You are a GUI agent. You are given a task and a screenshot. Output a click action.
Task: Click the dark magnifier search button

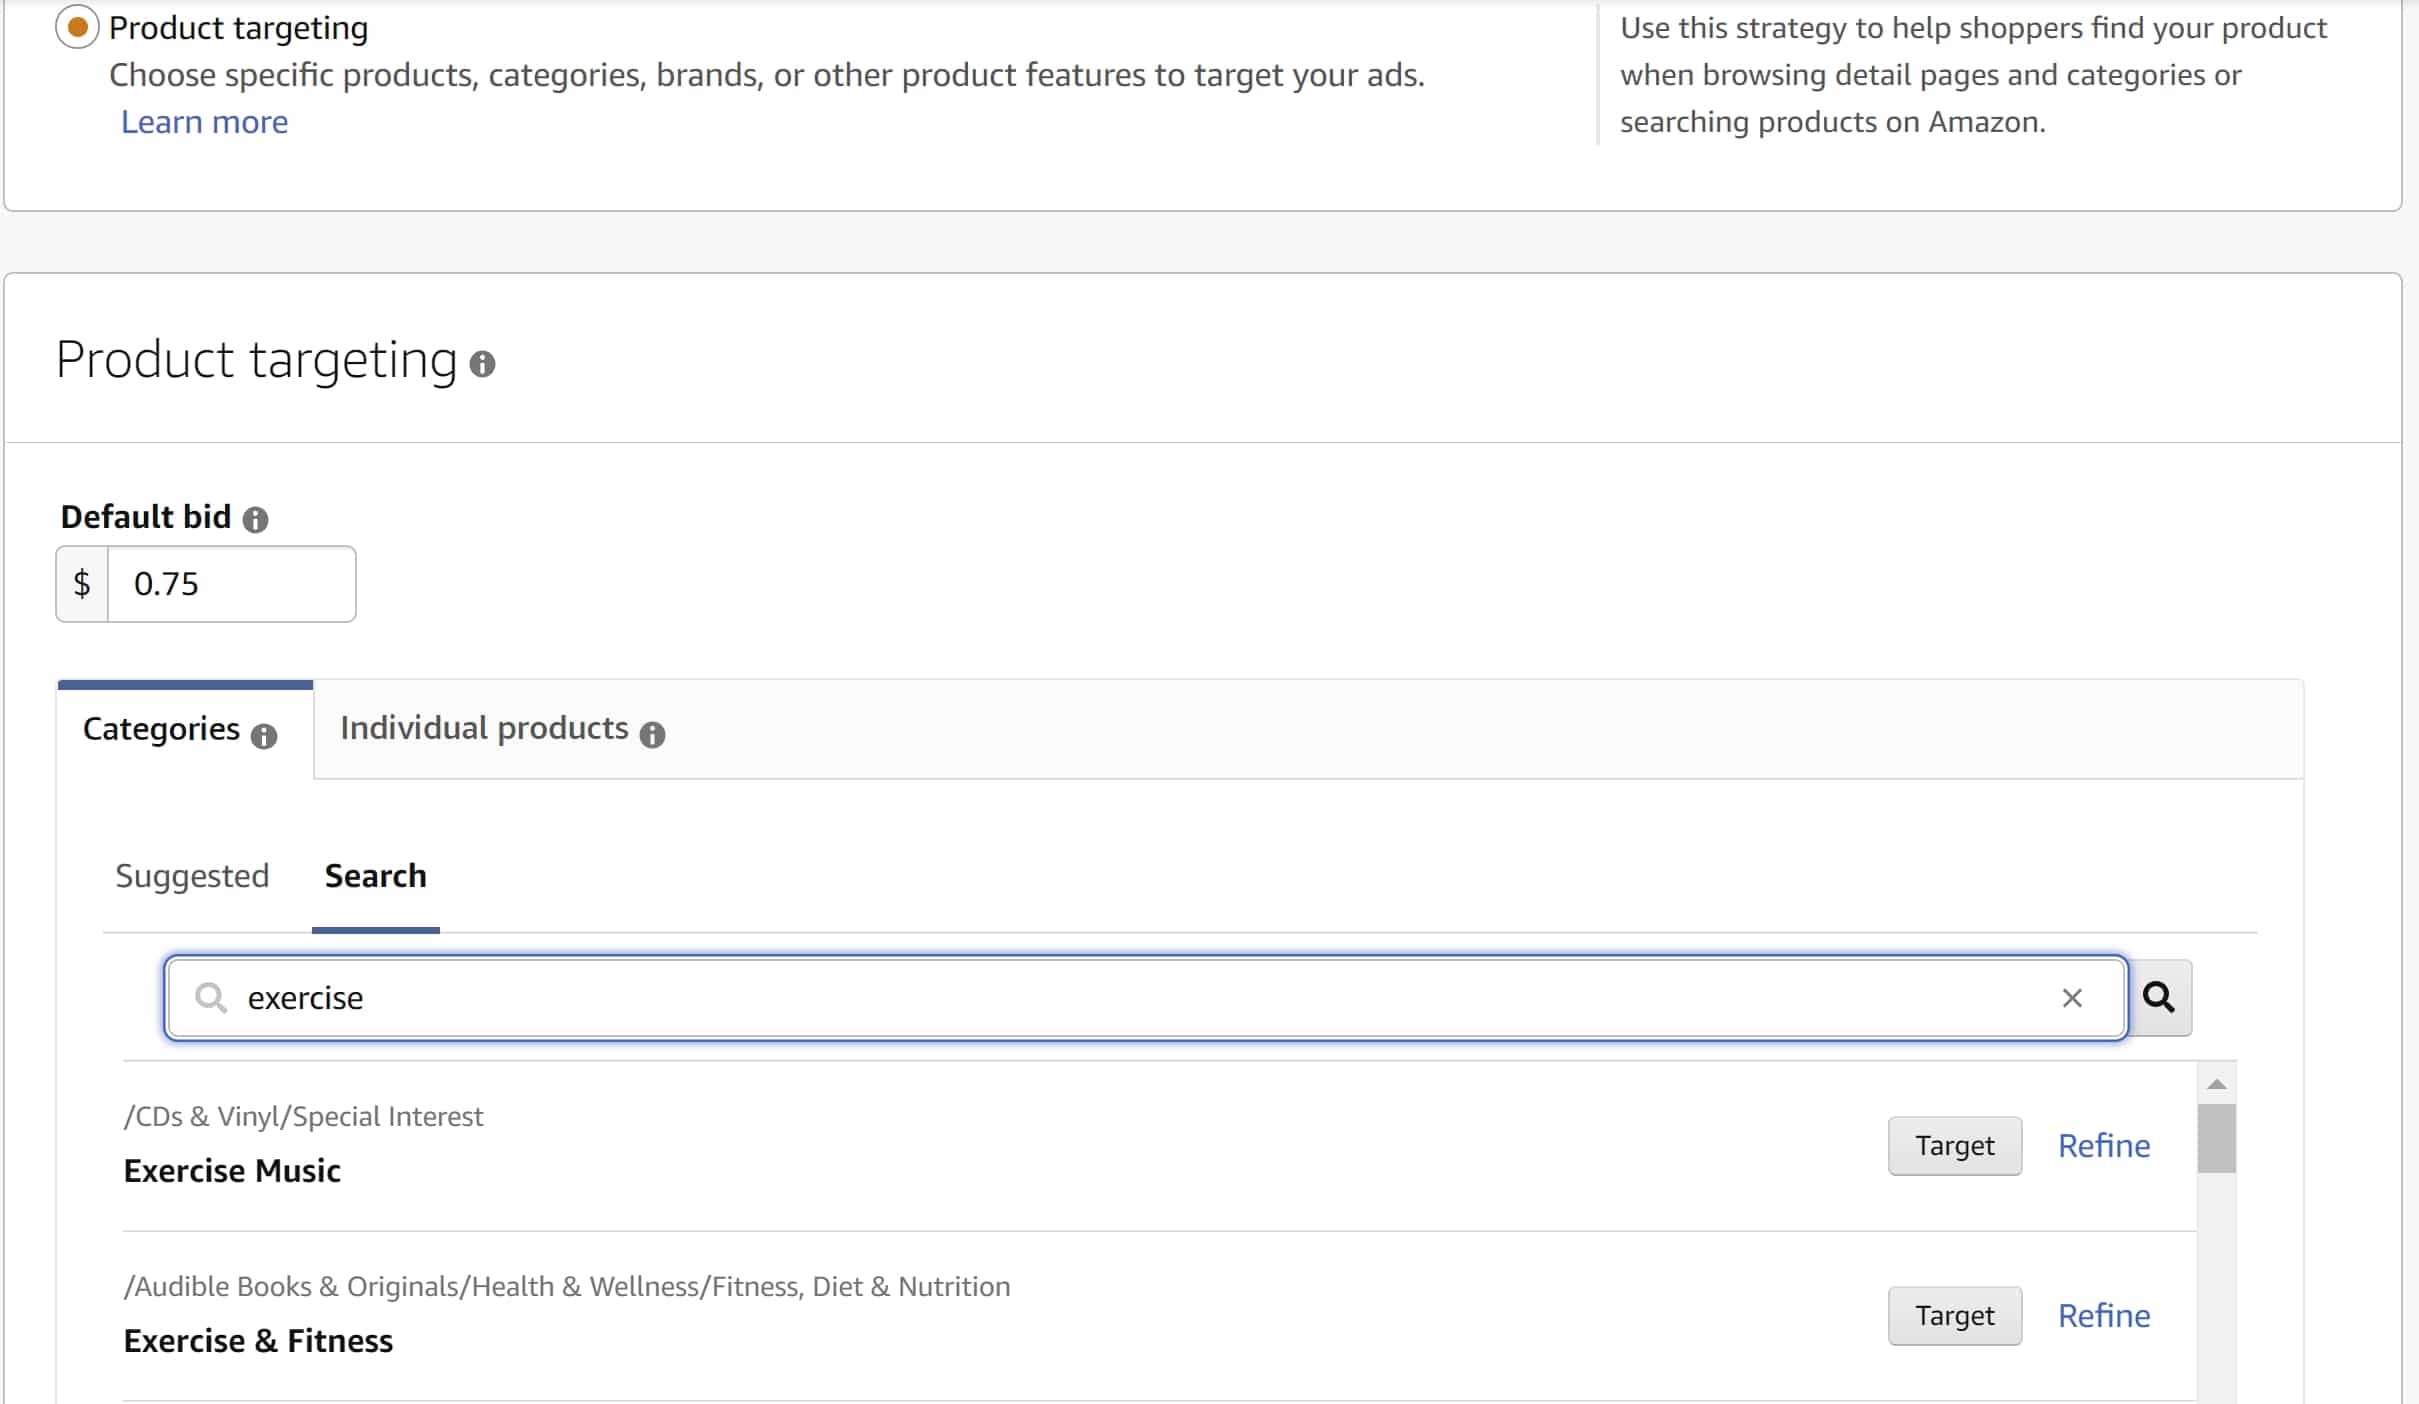click(2159, 998)
